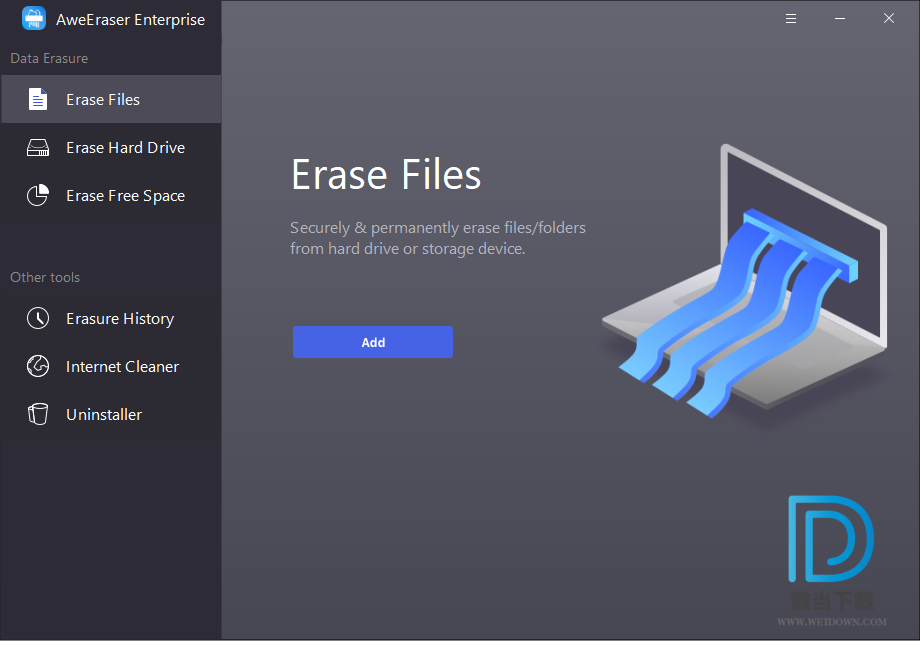Go to Erasure History label

120,319
